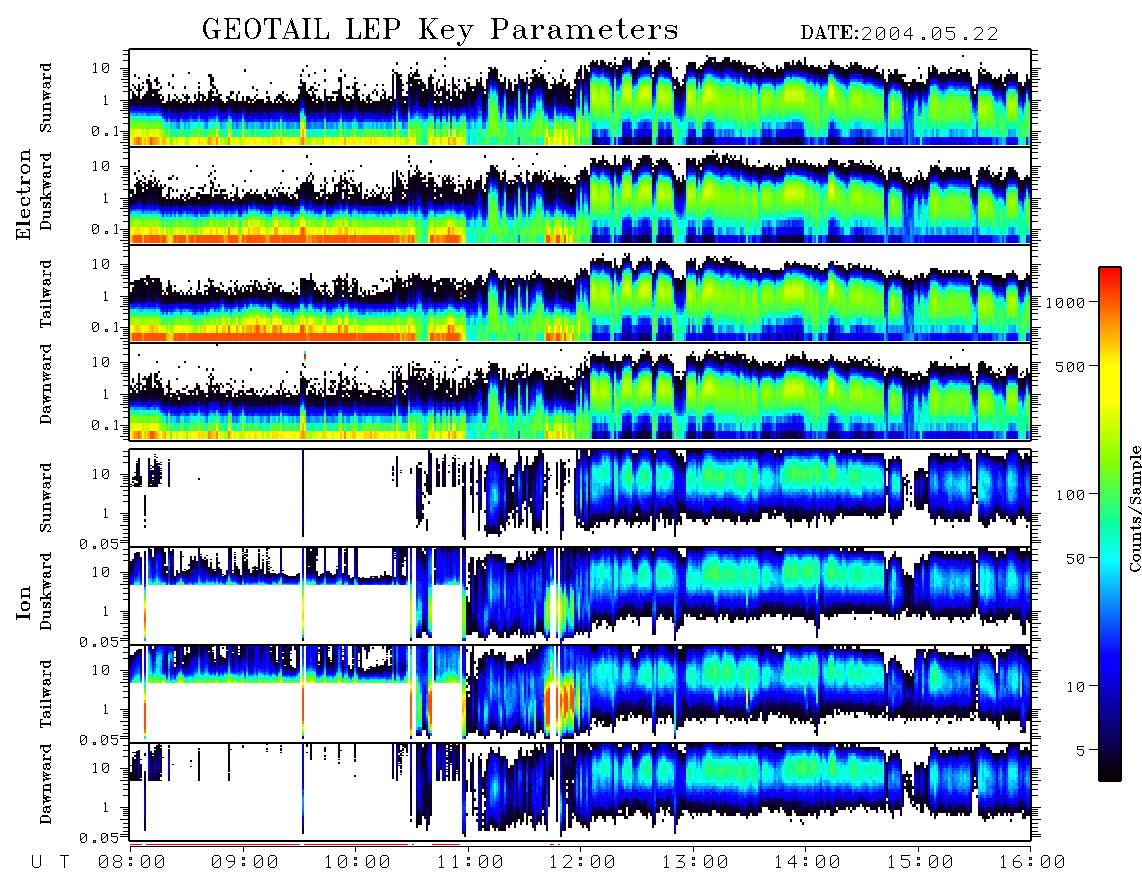Viewport: 1142px width, 880px height.
Task: Click the 1000 color bar tick label
Action: tap(1065, 303)
